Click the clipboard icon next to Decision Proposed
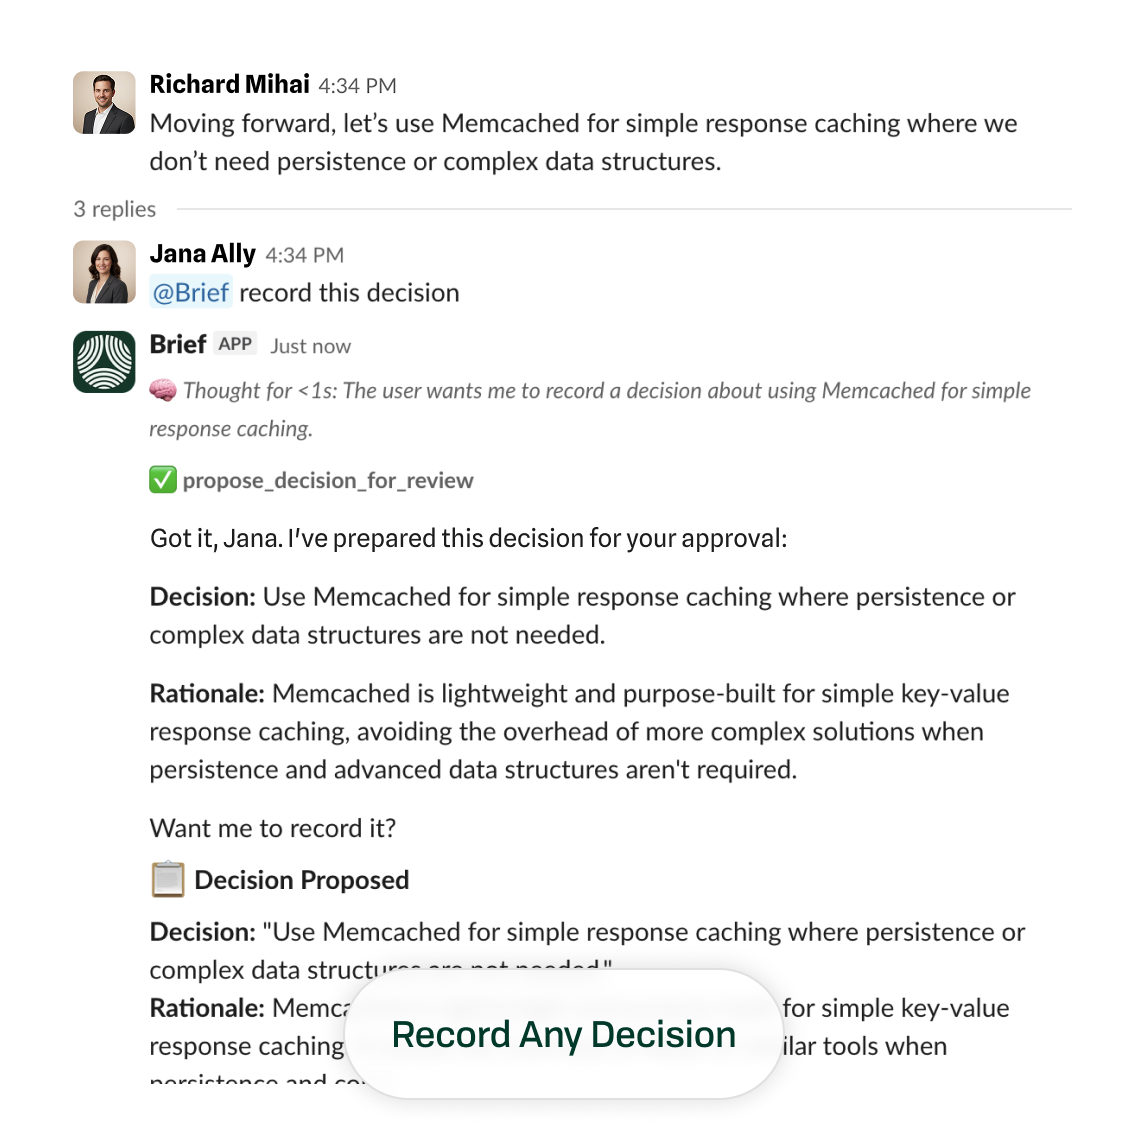 (x=165, y=879)
